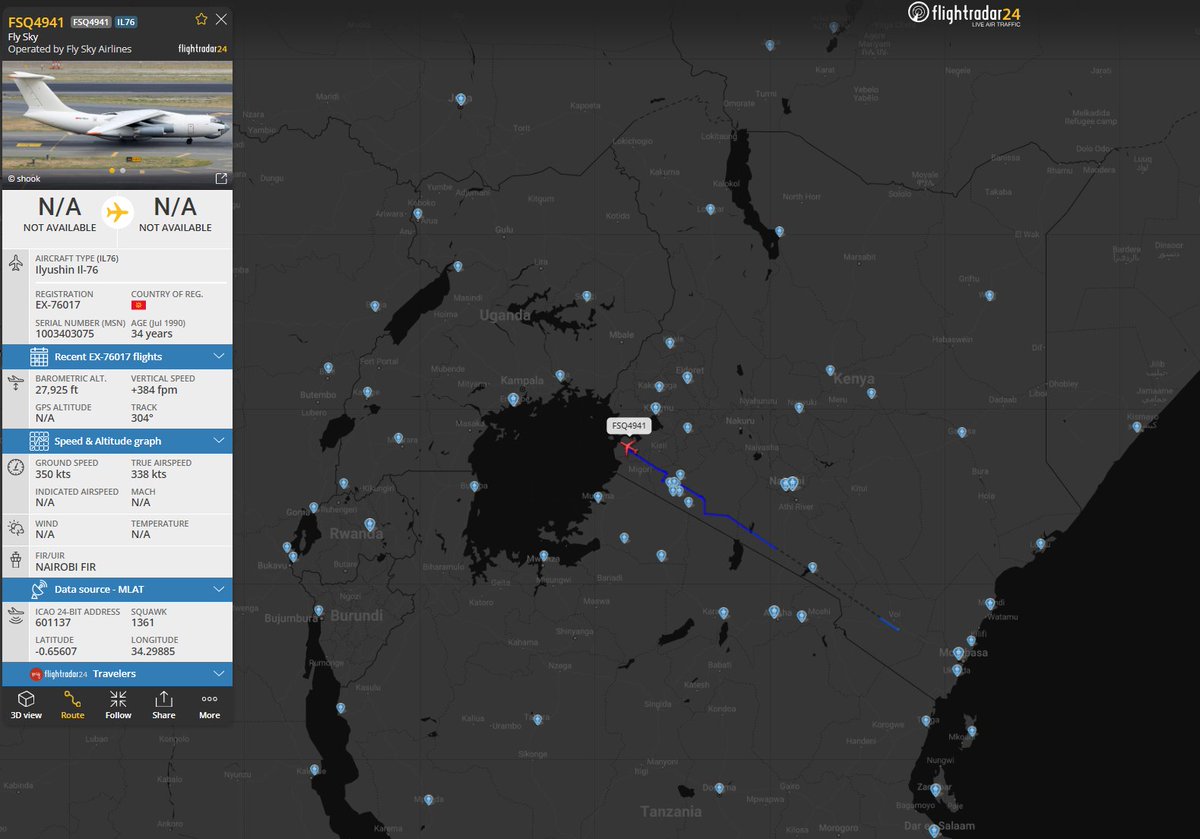Select the Malindi airport pin near Watamu
Screen dimensions: 1200x839
(x=990, y=604)
